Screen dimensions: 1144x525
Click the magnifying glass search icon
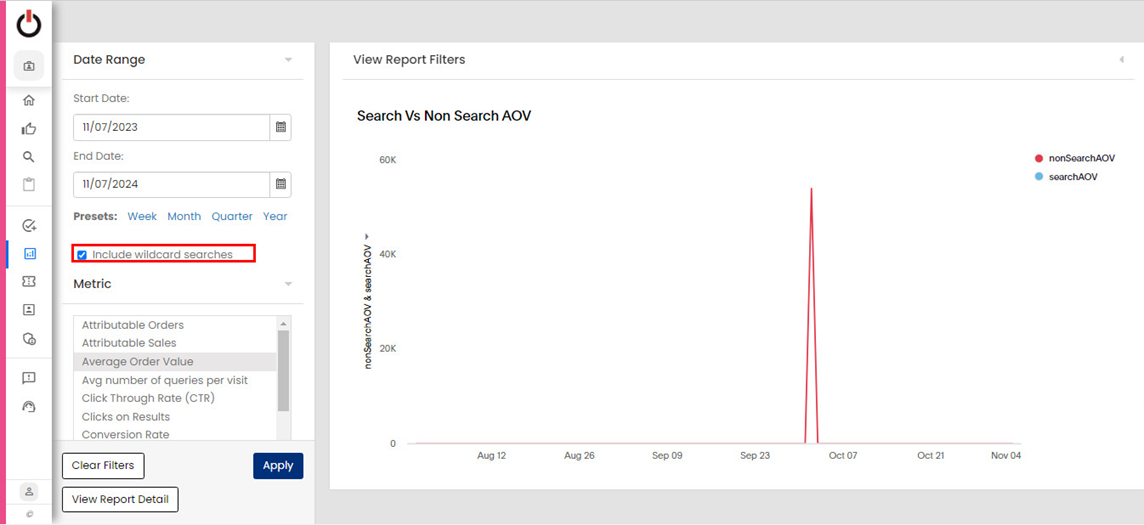click(29, 157)
